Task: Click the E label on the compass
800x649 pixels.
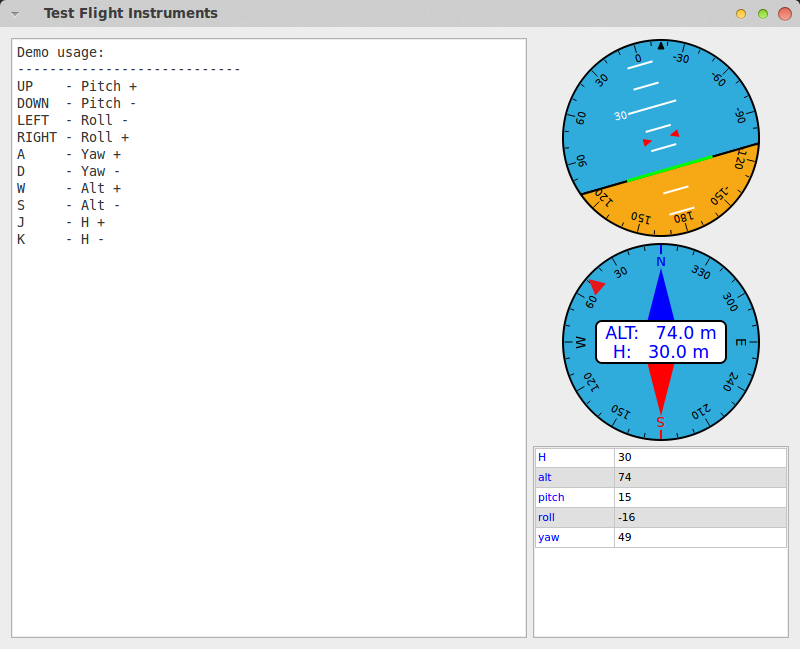Action: click(x=740, y=343)
